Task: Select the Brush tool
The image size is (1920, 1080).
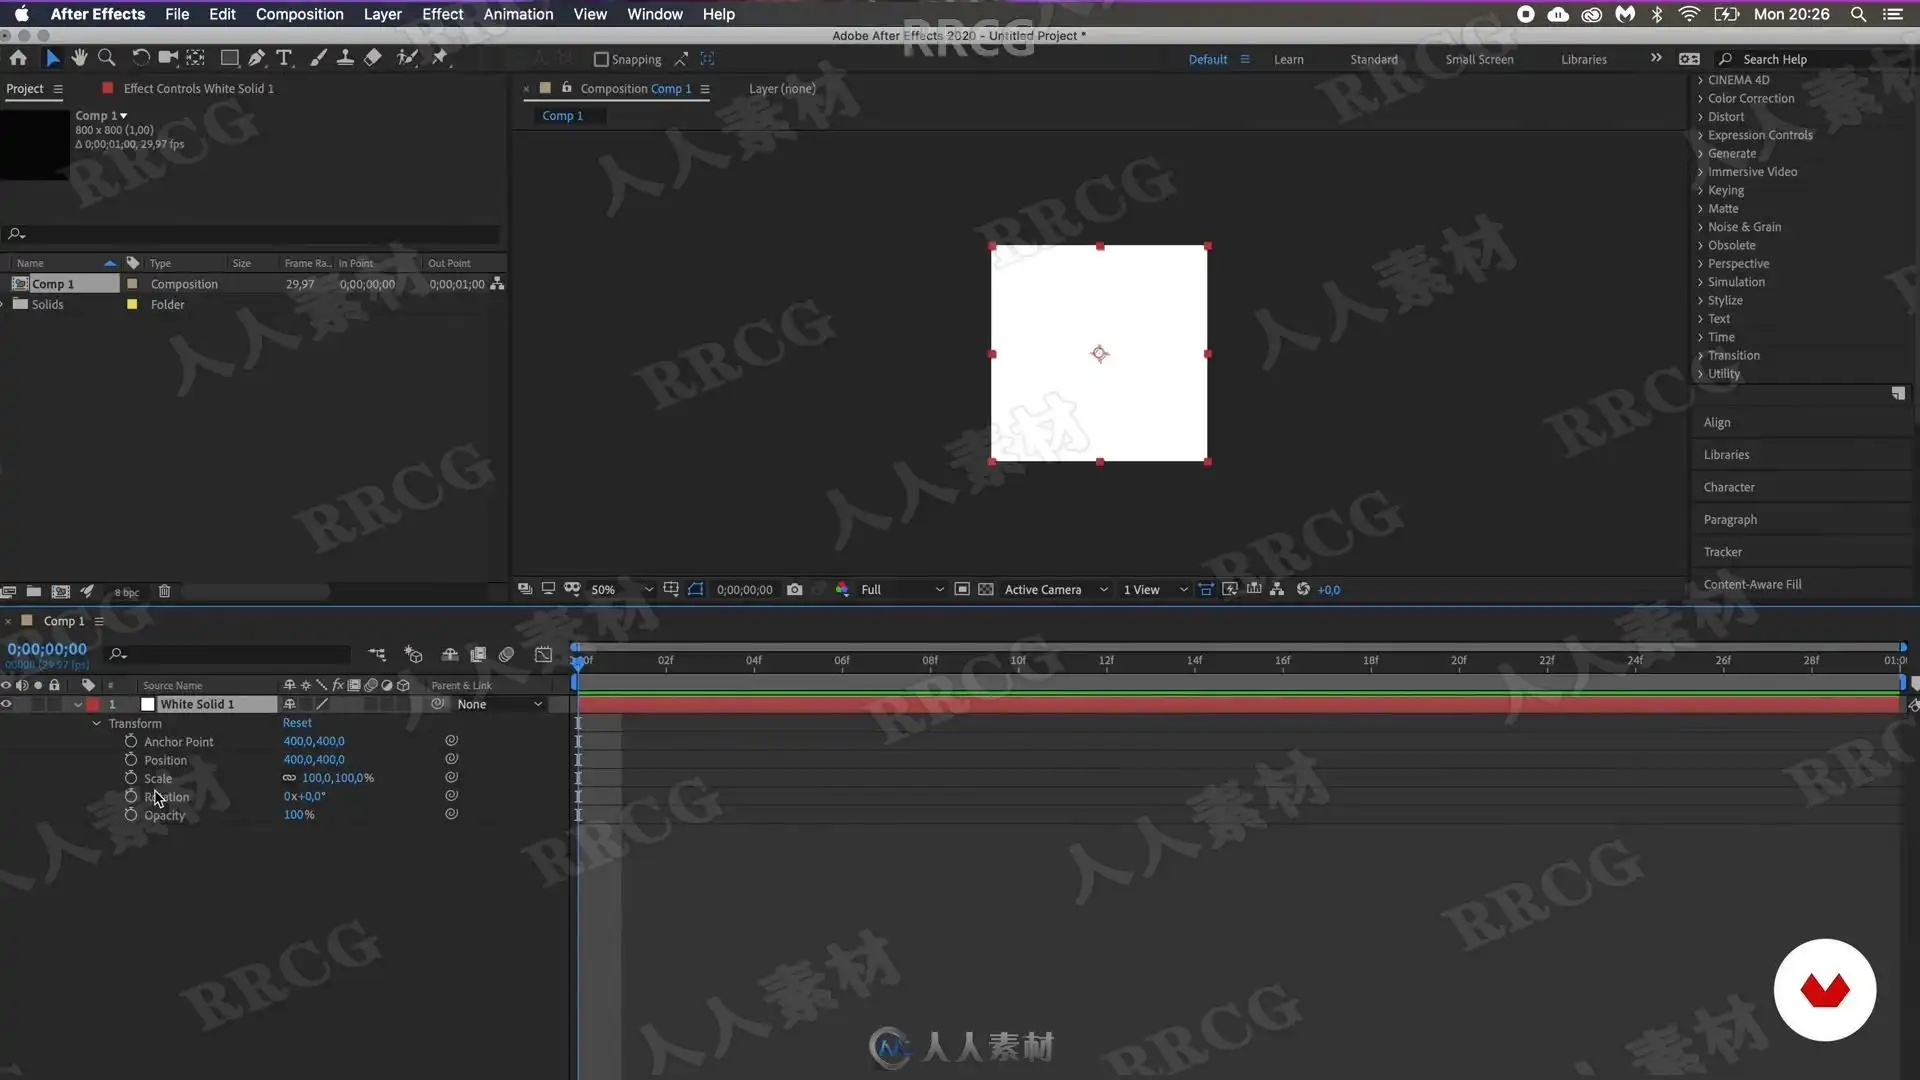Action: pyautogui.click(x=318, y=58)
